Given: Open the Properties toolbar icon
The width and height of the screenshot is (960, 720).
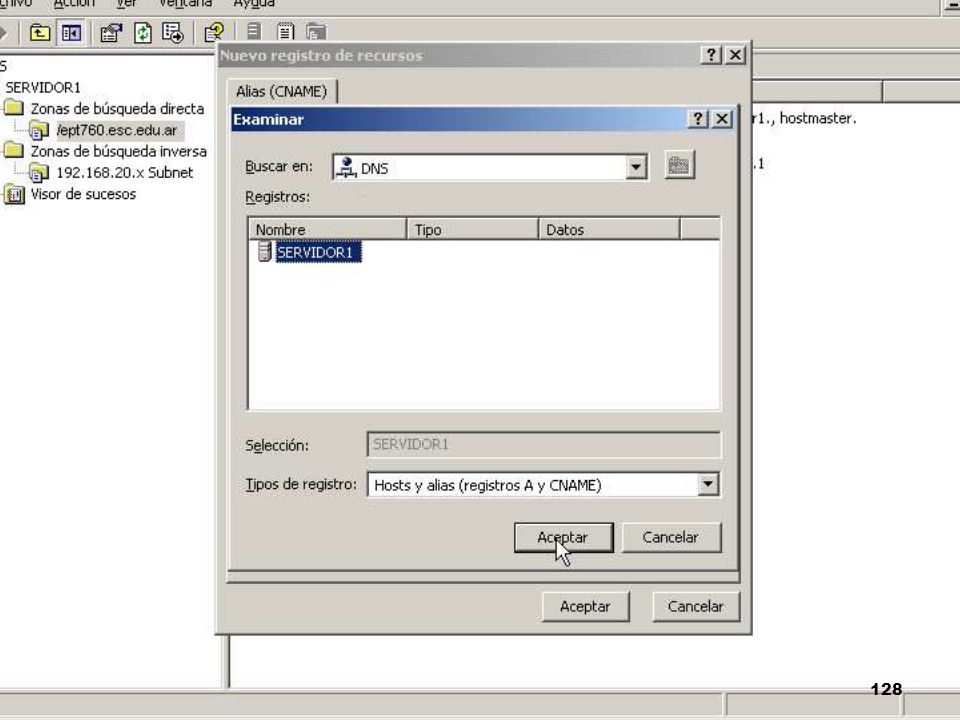Looking at the screenshot, I should point(111,32).
